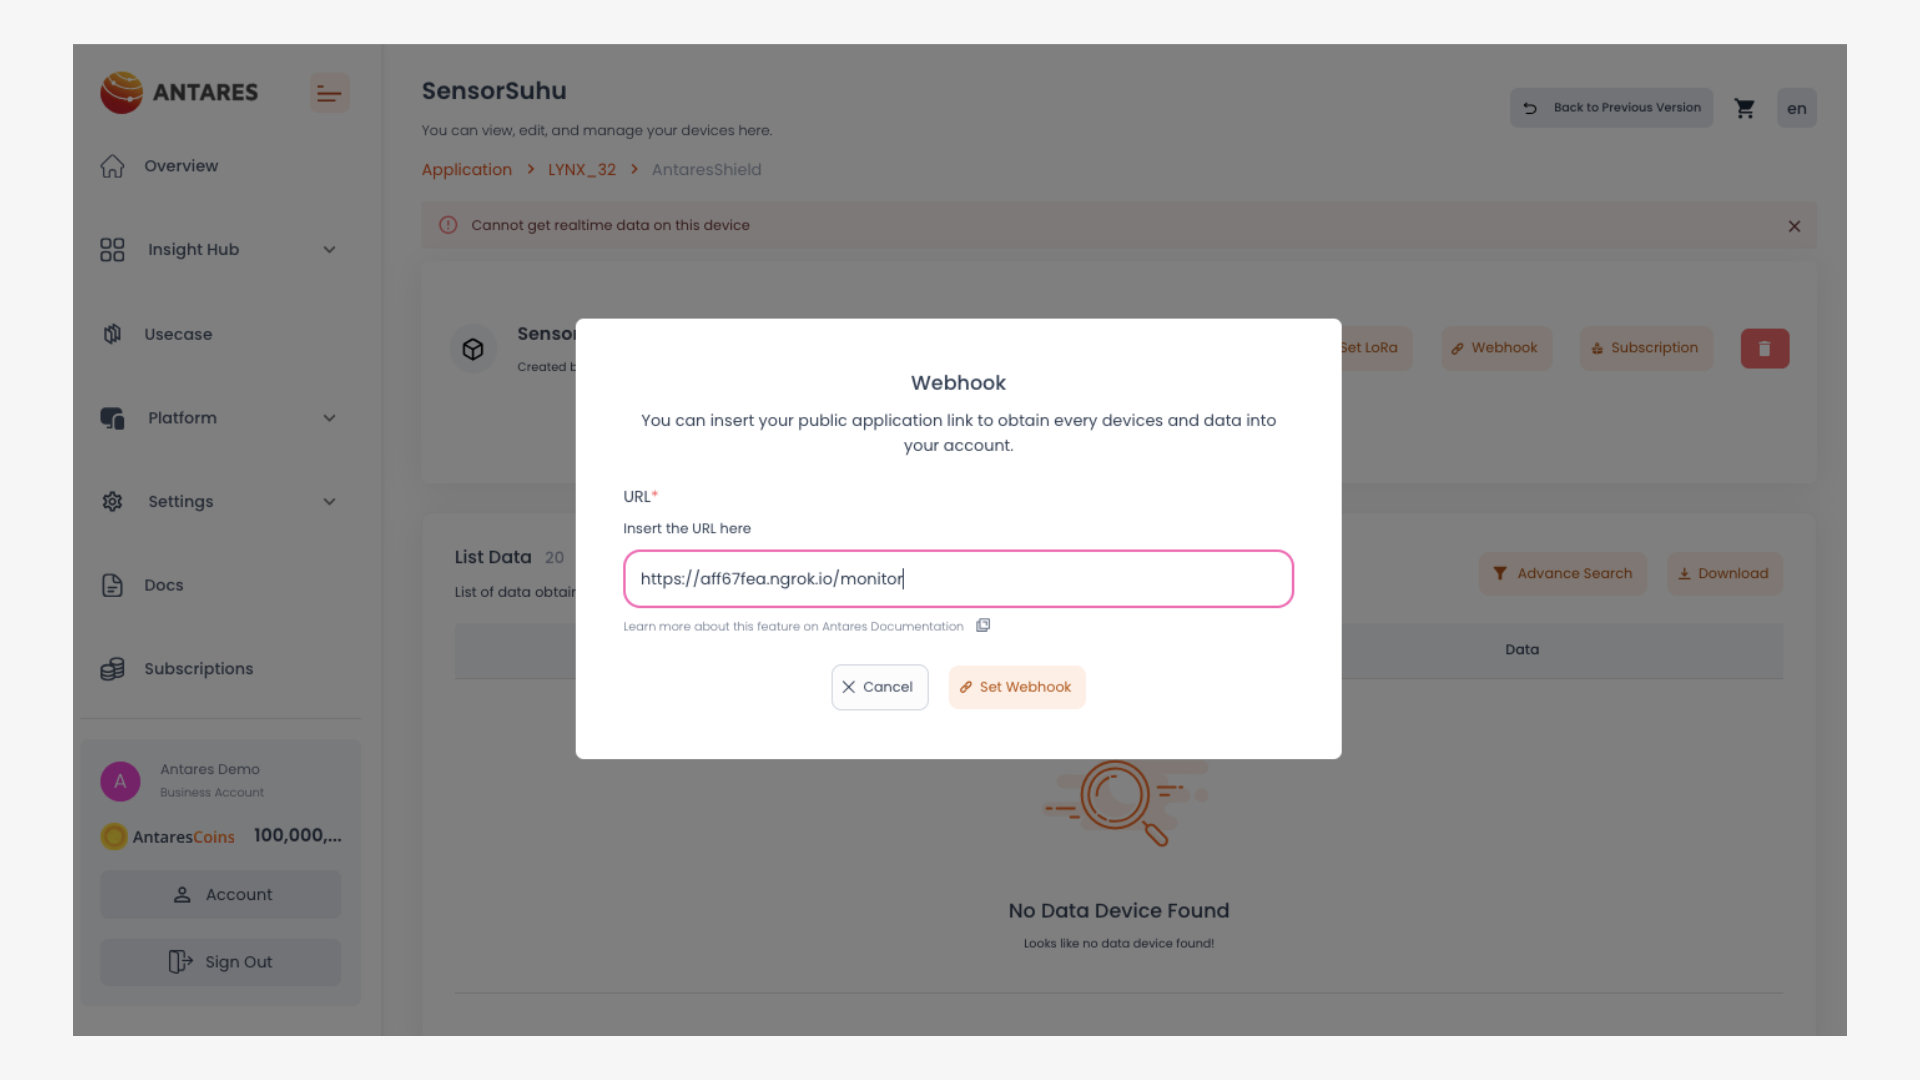
Task: Open the Docs sidebar item
Action: tap(163, 585)
